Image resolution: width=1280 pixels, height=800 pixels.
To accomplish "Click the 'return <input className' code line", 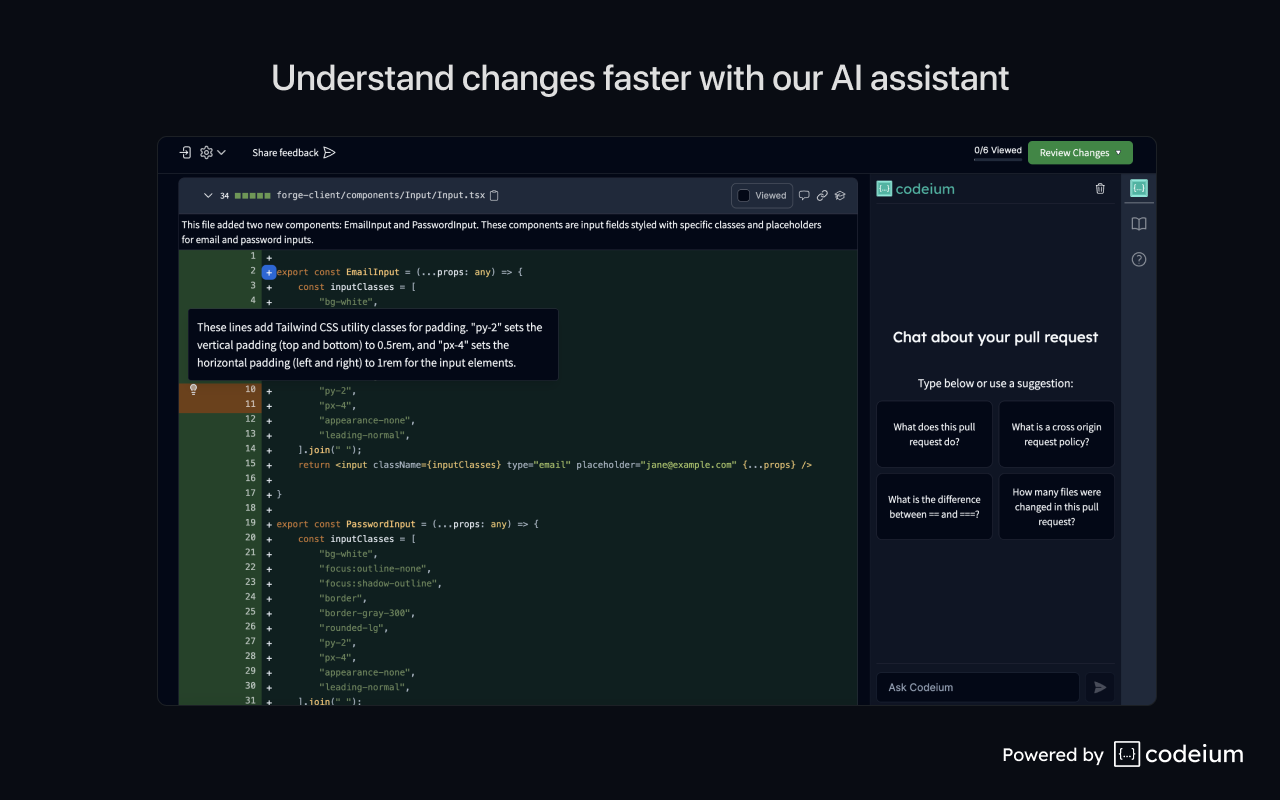I will click(x=555, y=464).
